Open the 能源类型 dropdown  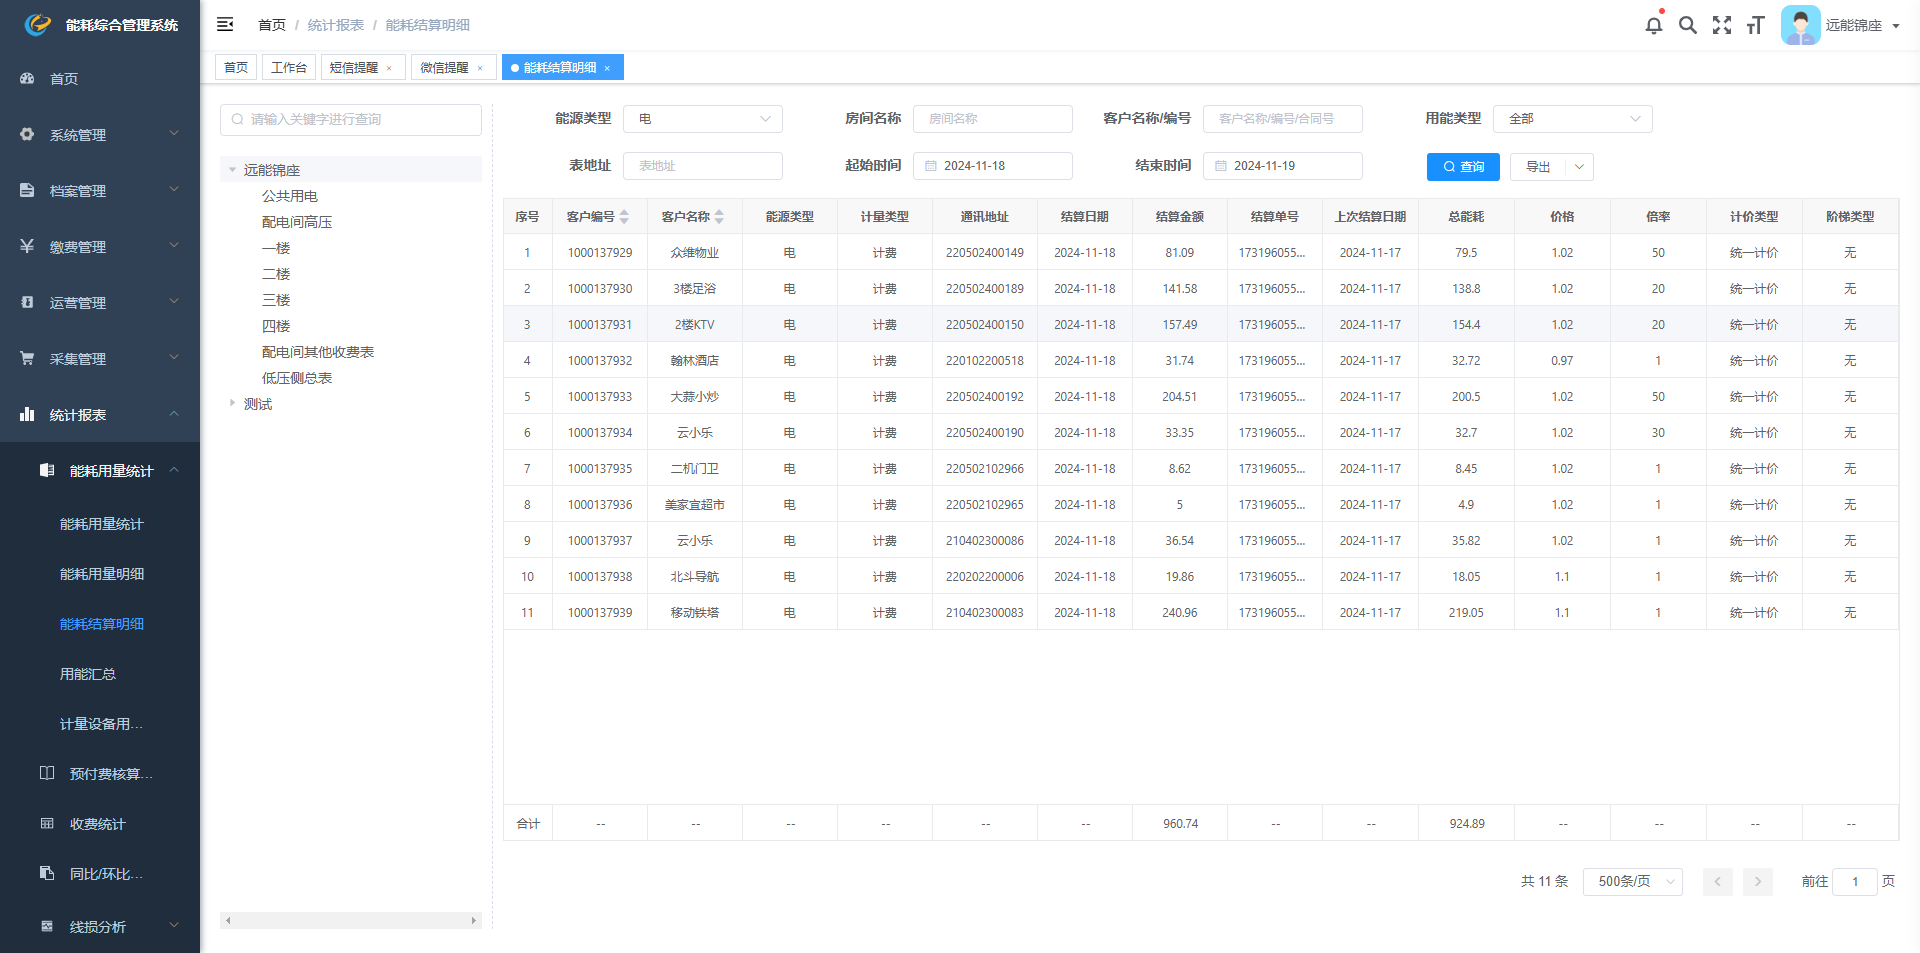click(x=702, y=119)
